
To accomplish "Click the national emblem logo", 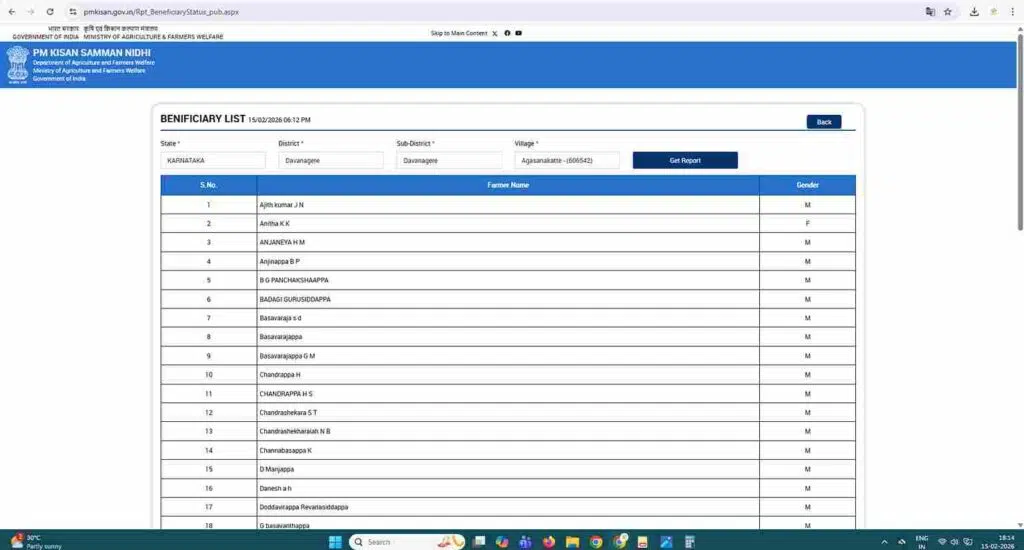I will coord(18,65).
